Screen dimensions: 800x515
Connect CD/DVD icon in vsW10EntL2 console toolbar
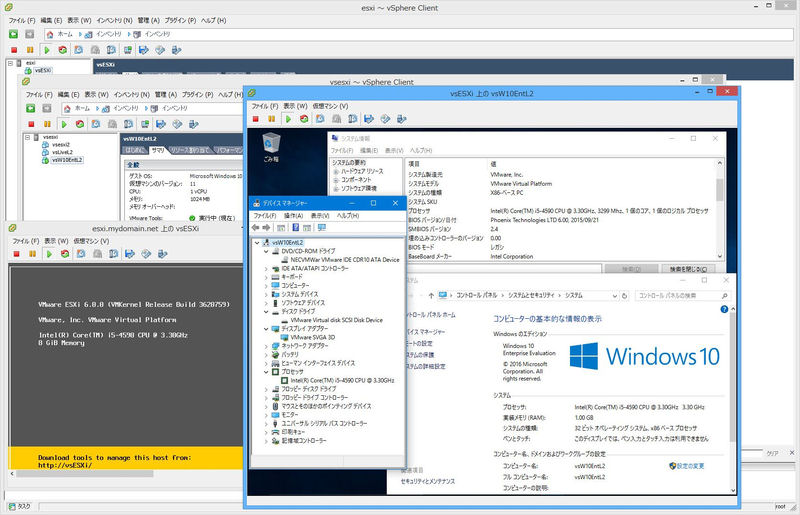[385, 119]
